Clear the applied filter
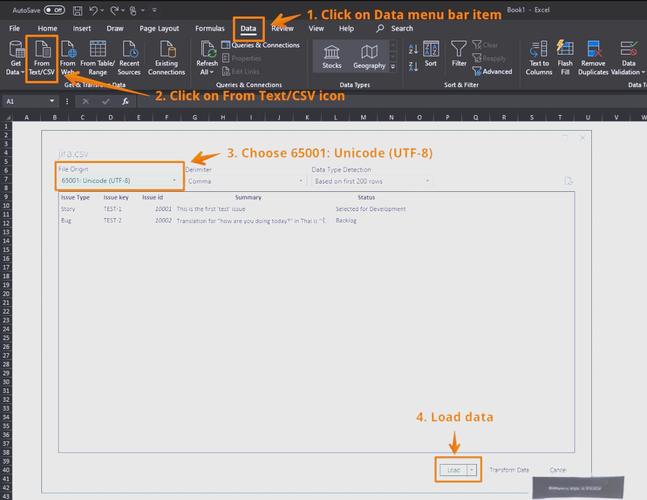Viewport: 647px width, 500px height. (485, 45)
